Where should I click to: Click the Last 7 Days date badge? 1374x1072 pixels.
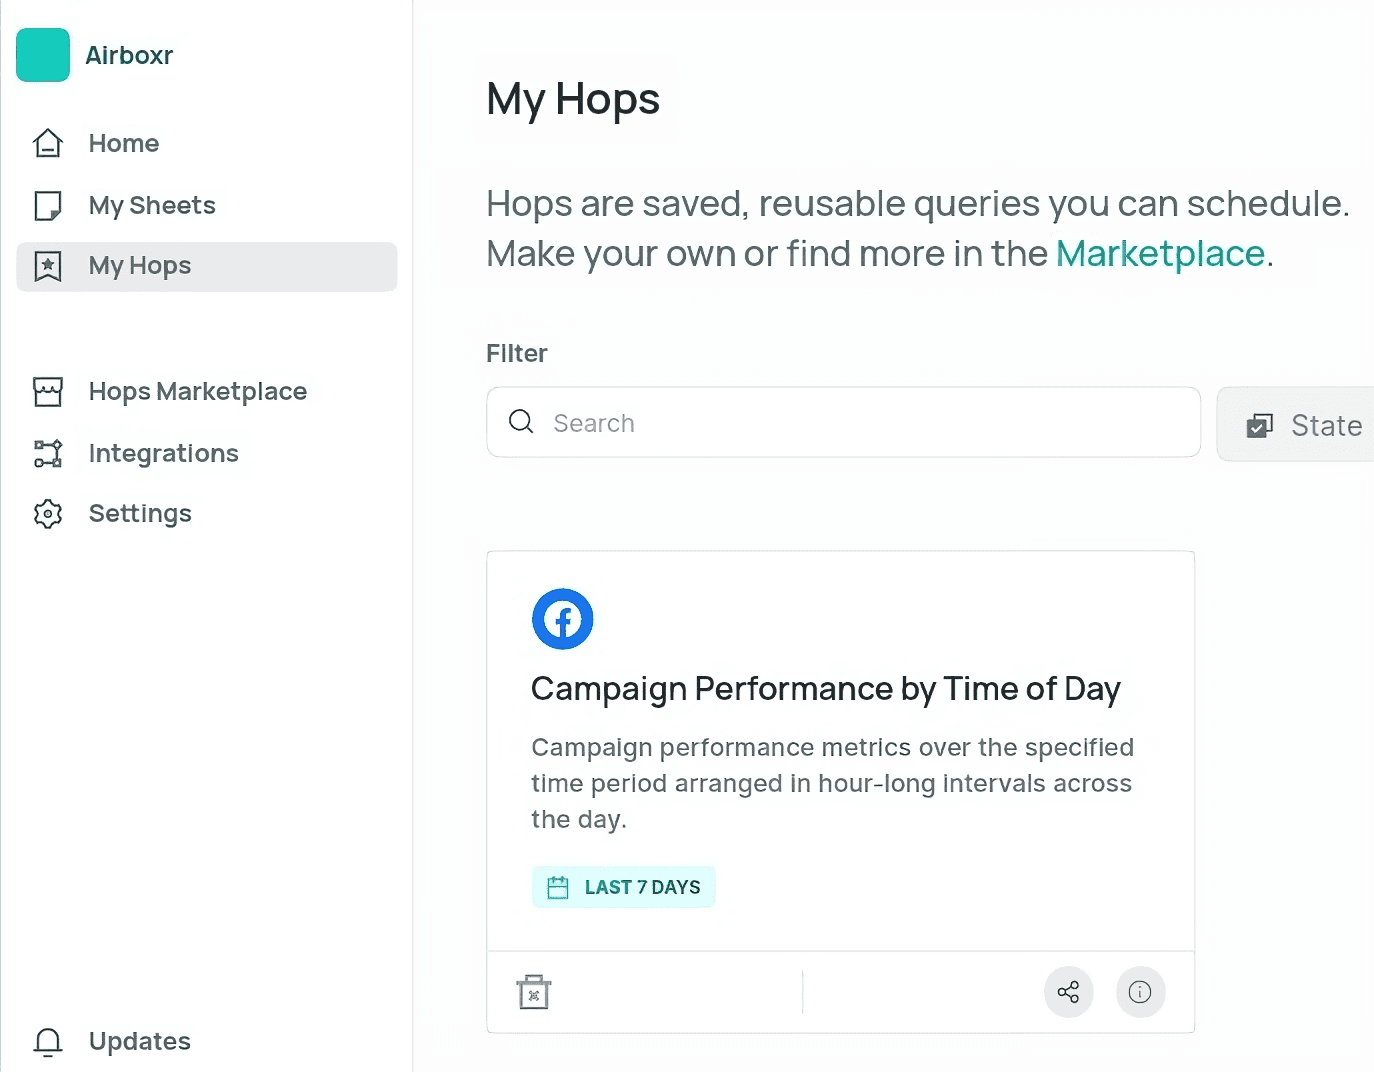point(624,887)
